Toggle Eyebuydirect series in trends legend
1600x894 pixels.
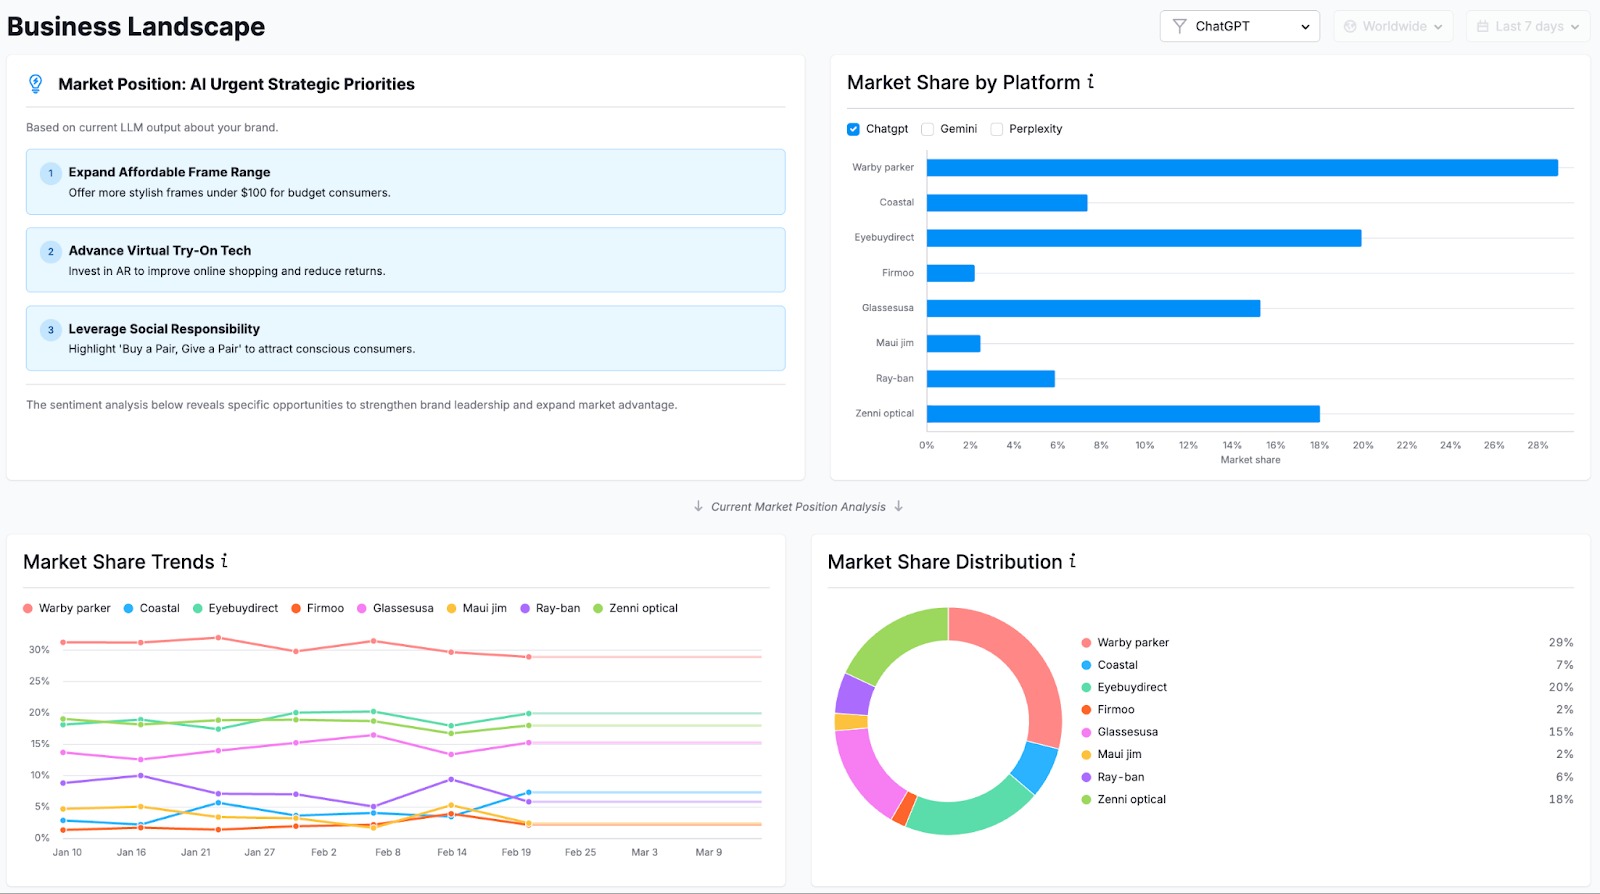tap(236, 608)
